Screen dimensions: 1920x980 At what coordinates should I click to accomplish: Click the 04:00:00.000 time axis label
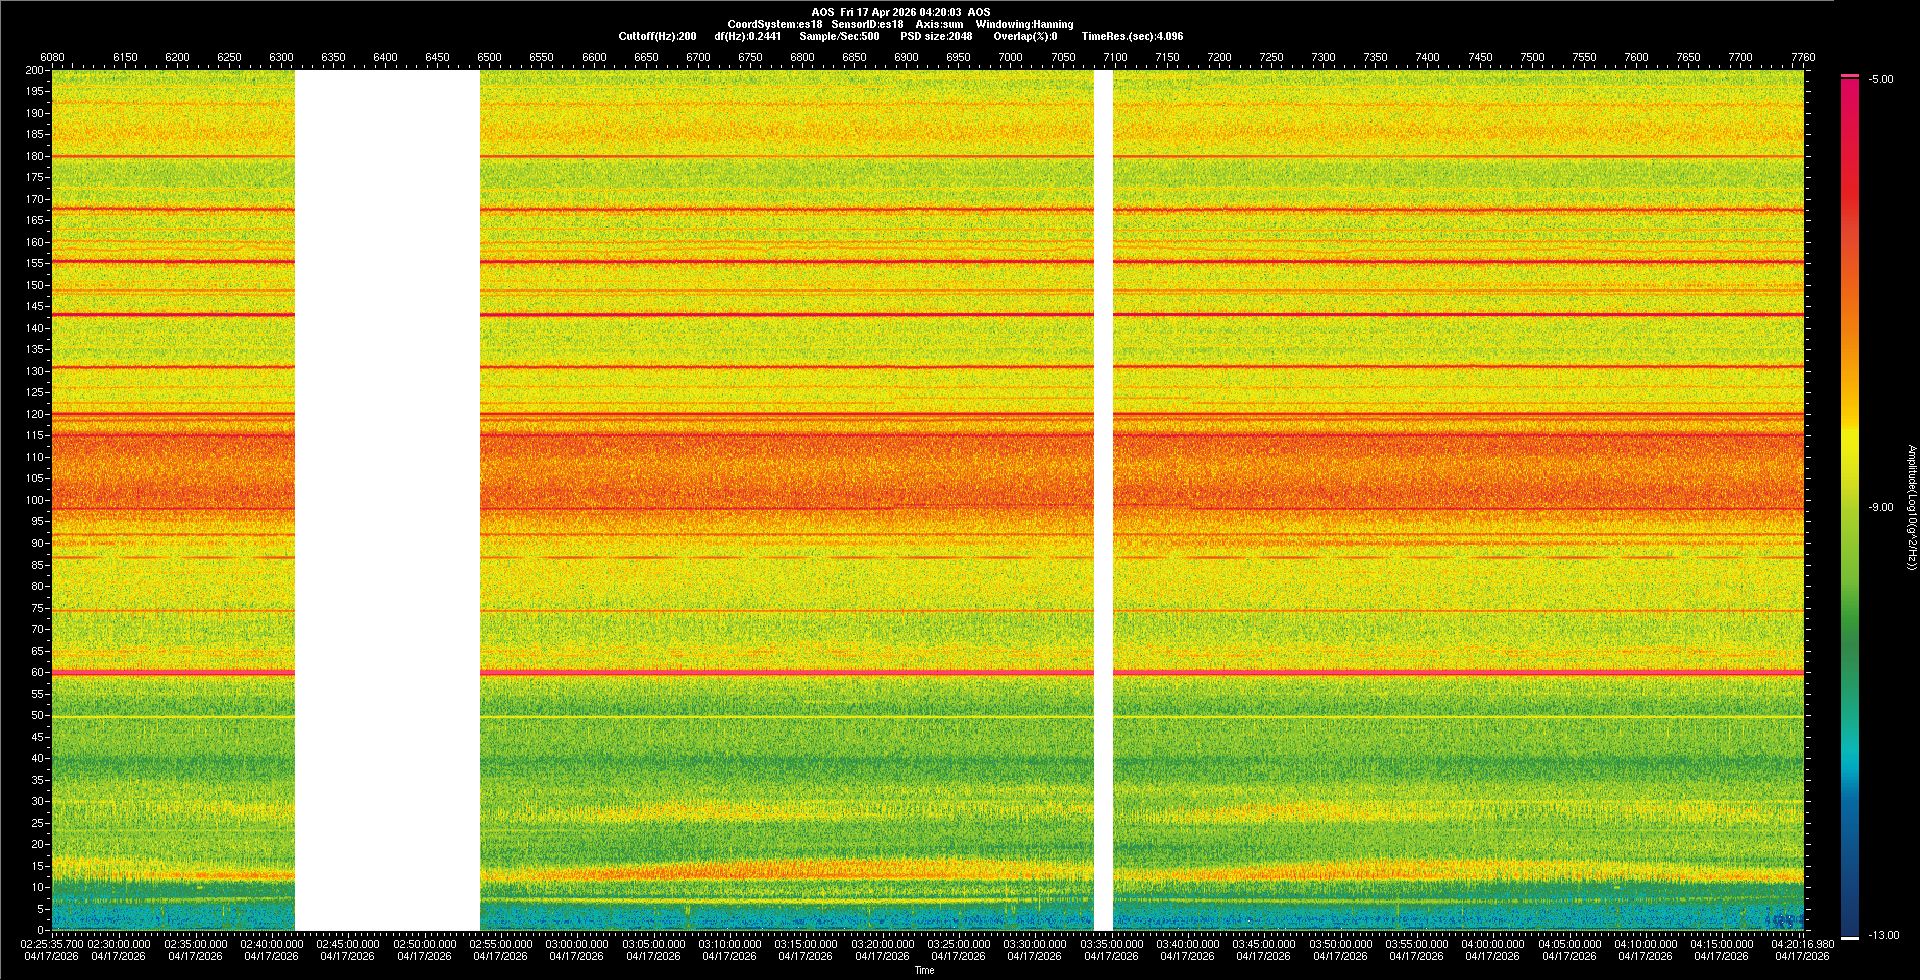[x=1492, y=944]
